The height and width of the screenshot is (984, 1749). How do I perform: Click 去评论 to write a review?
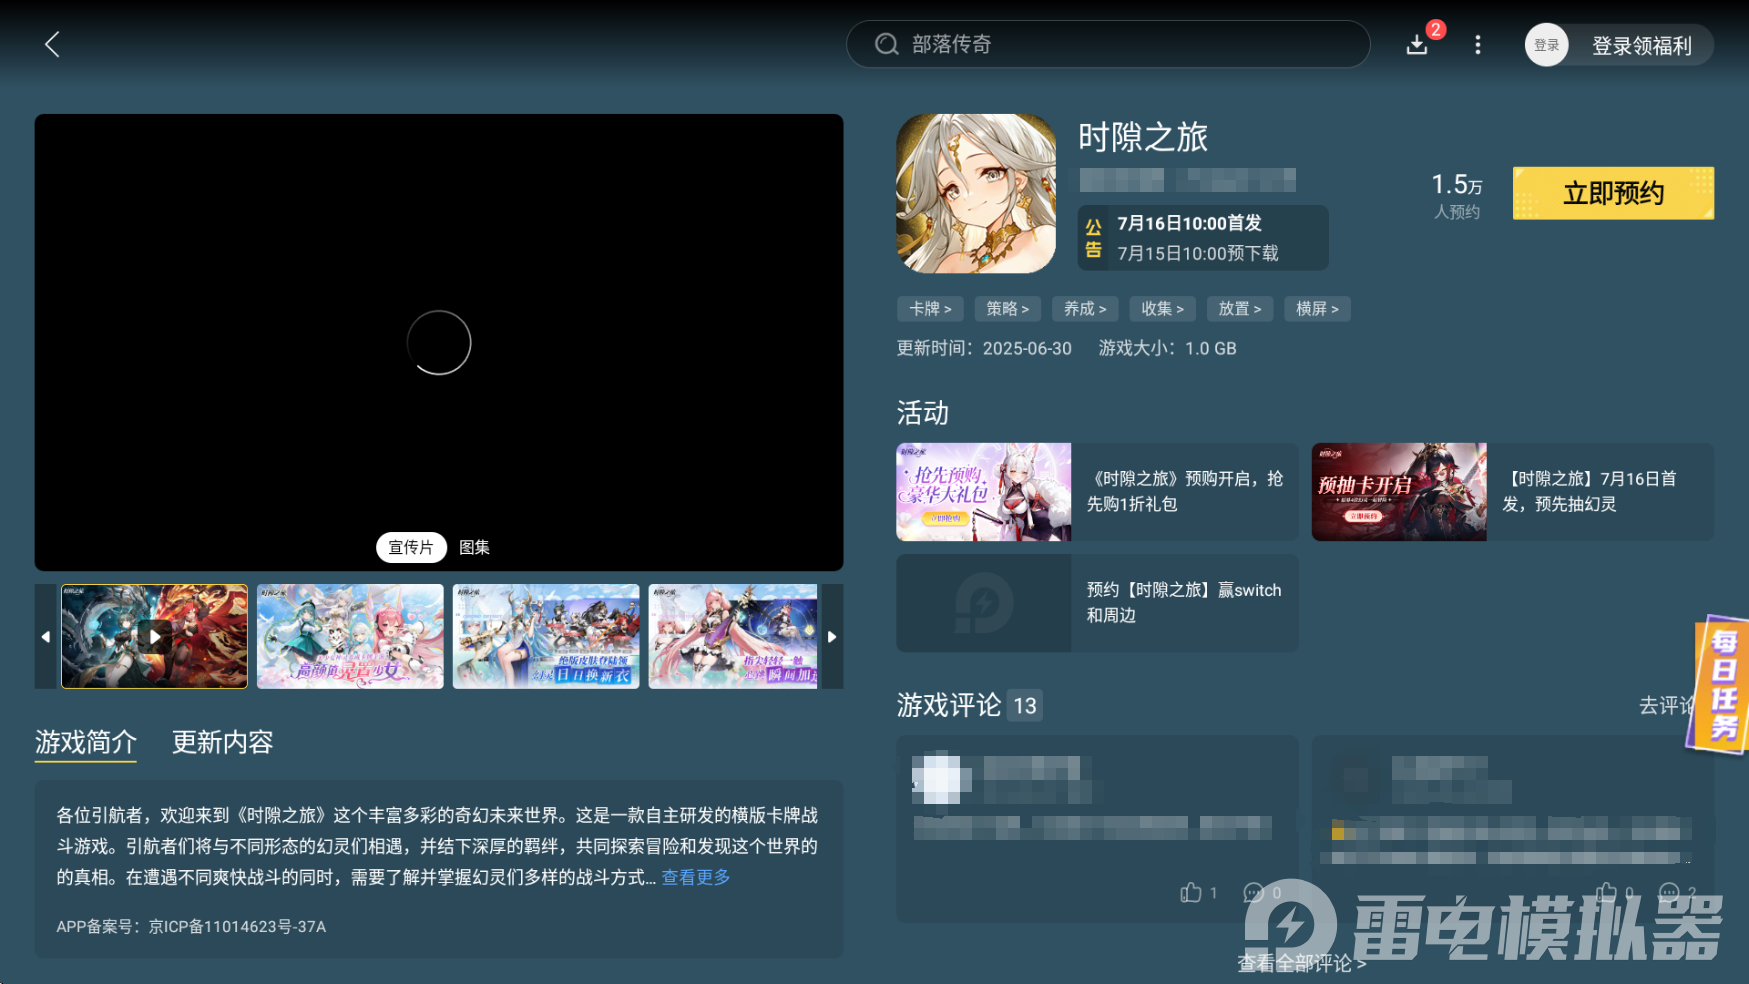point(1665,706)
